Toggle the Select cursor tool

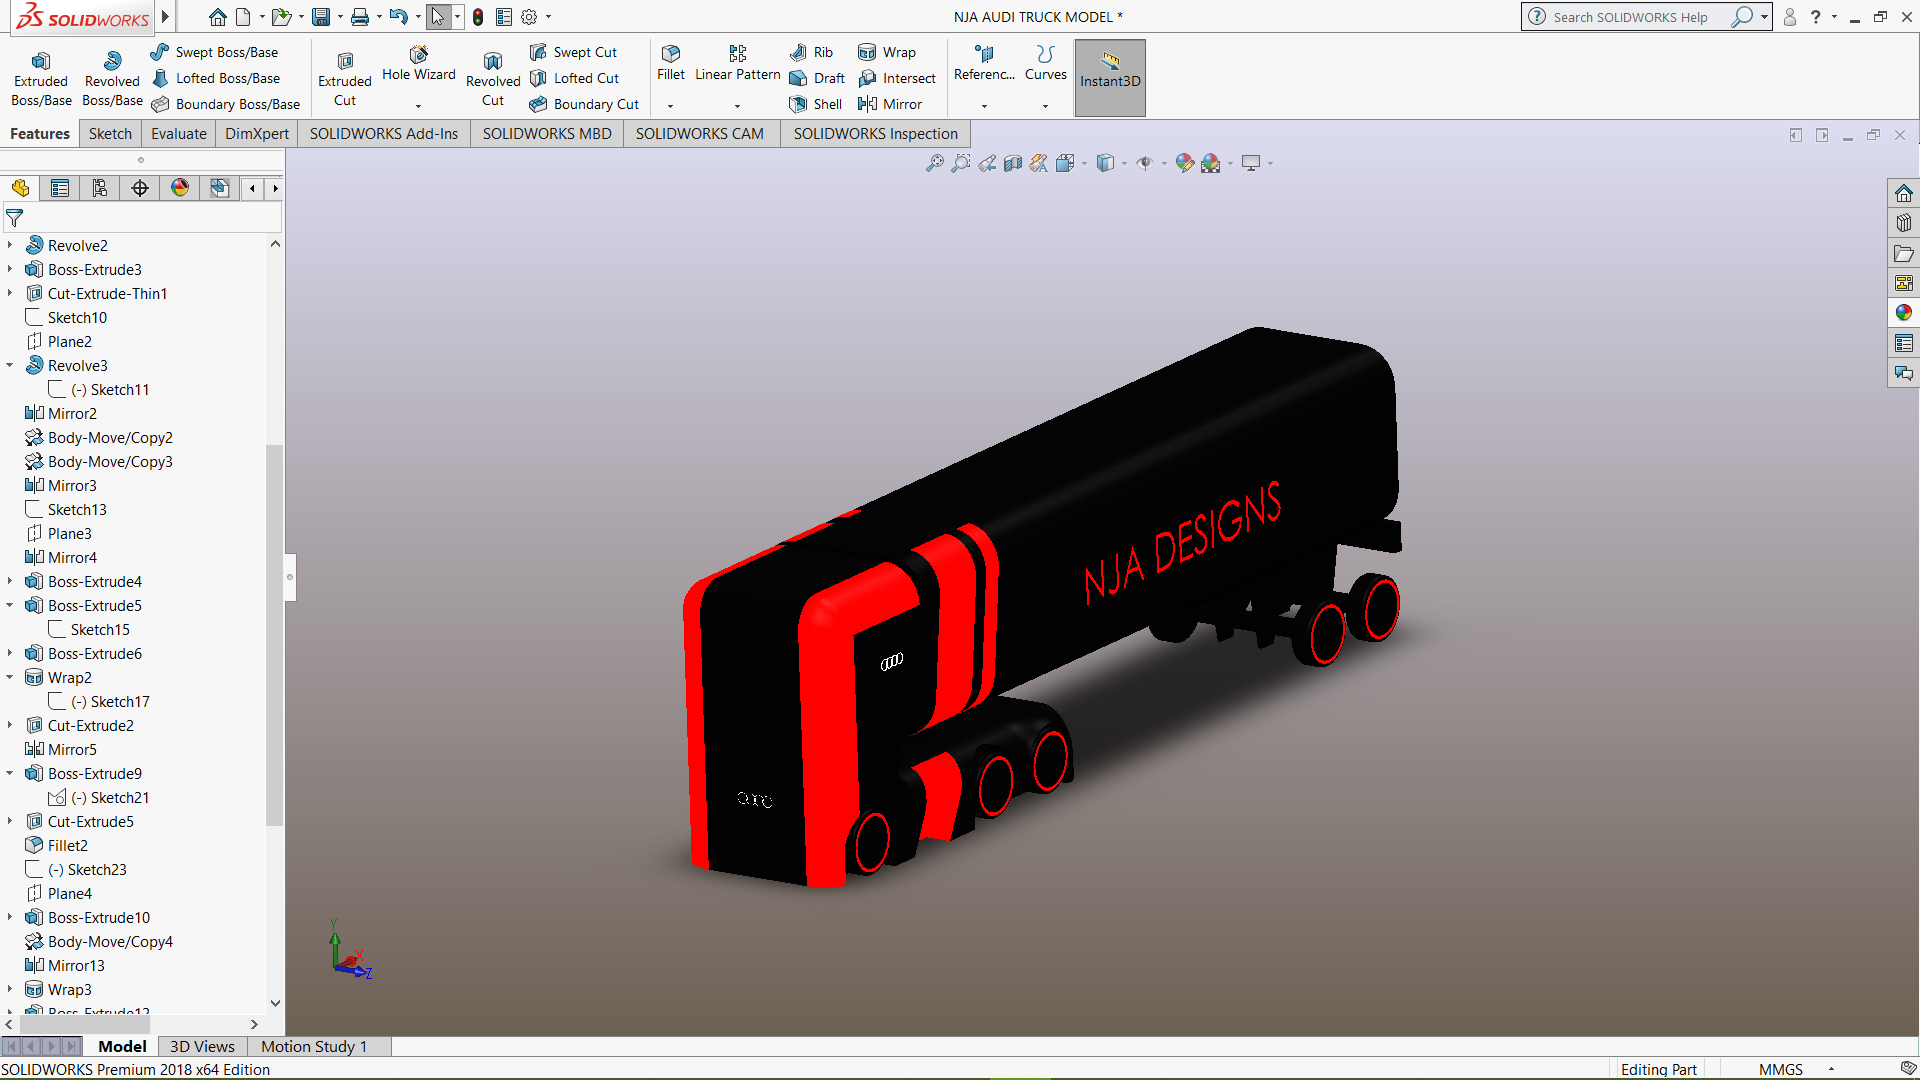[x=438, y=17]
